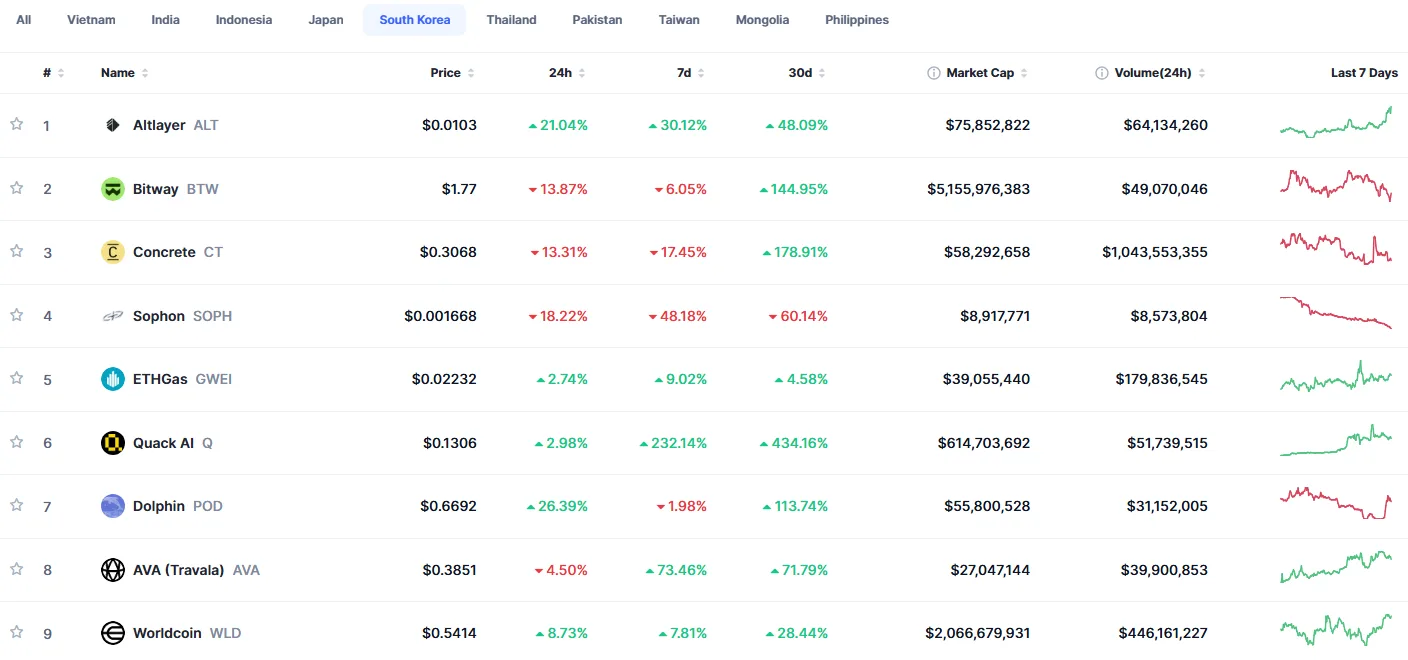
Task: Star Bitway as a favorite
Action: coord(16,188)
